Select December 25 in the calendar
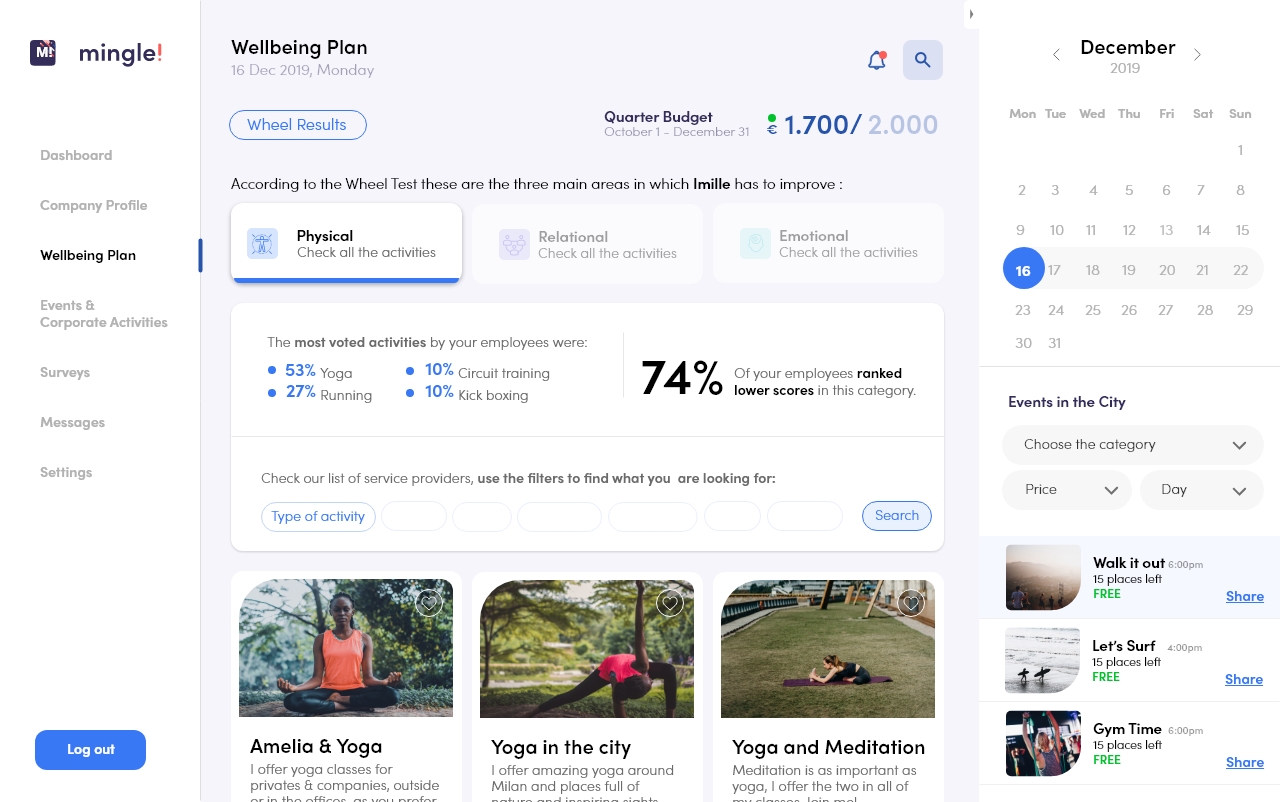The width and height of the screenshot is (1280, 802). [x=1092, y=310]
